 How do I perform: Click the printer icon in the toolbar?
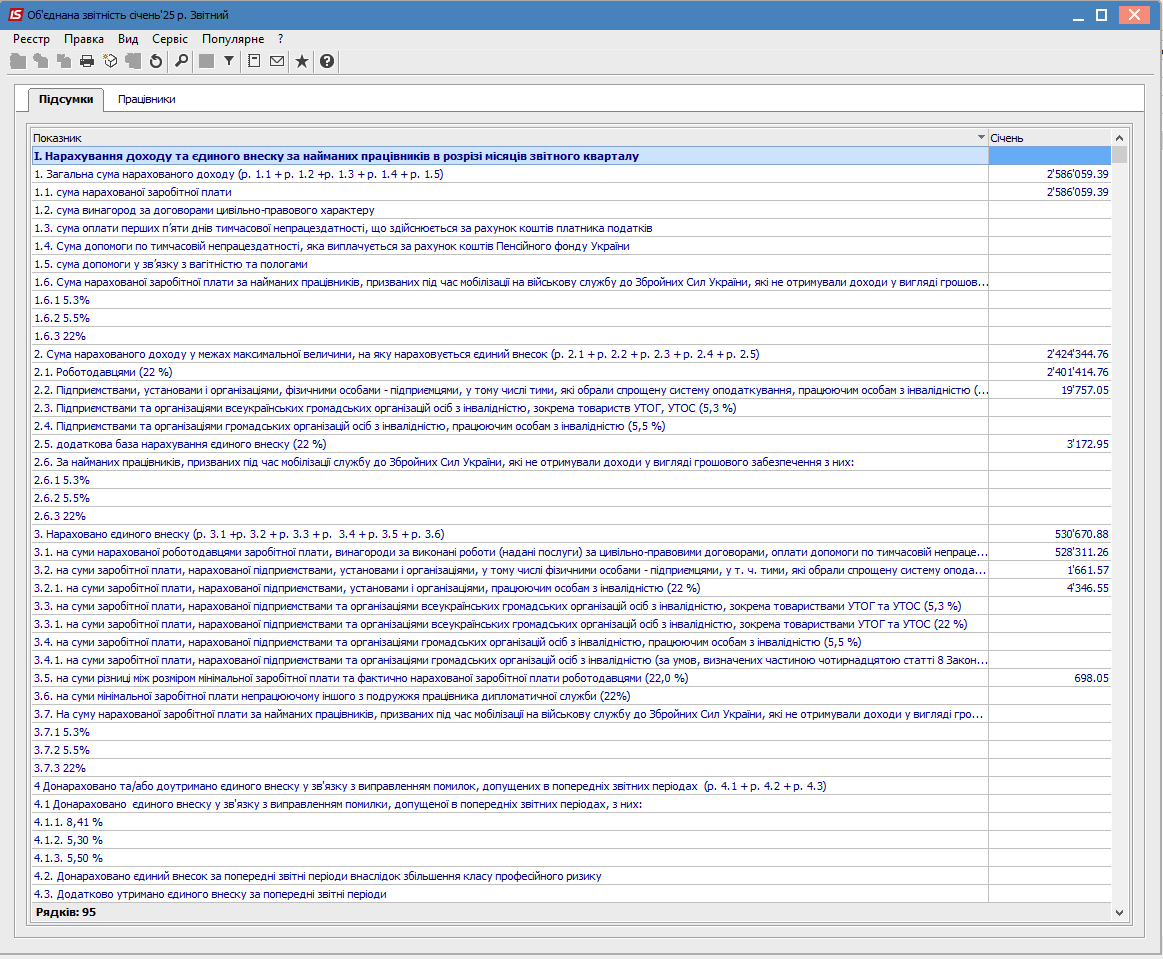tap(87, 62)
